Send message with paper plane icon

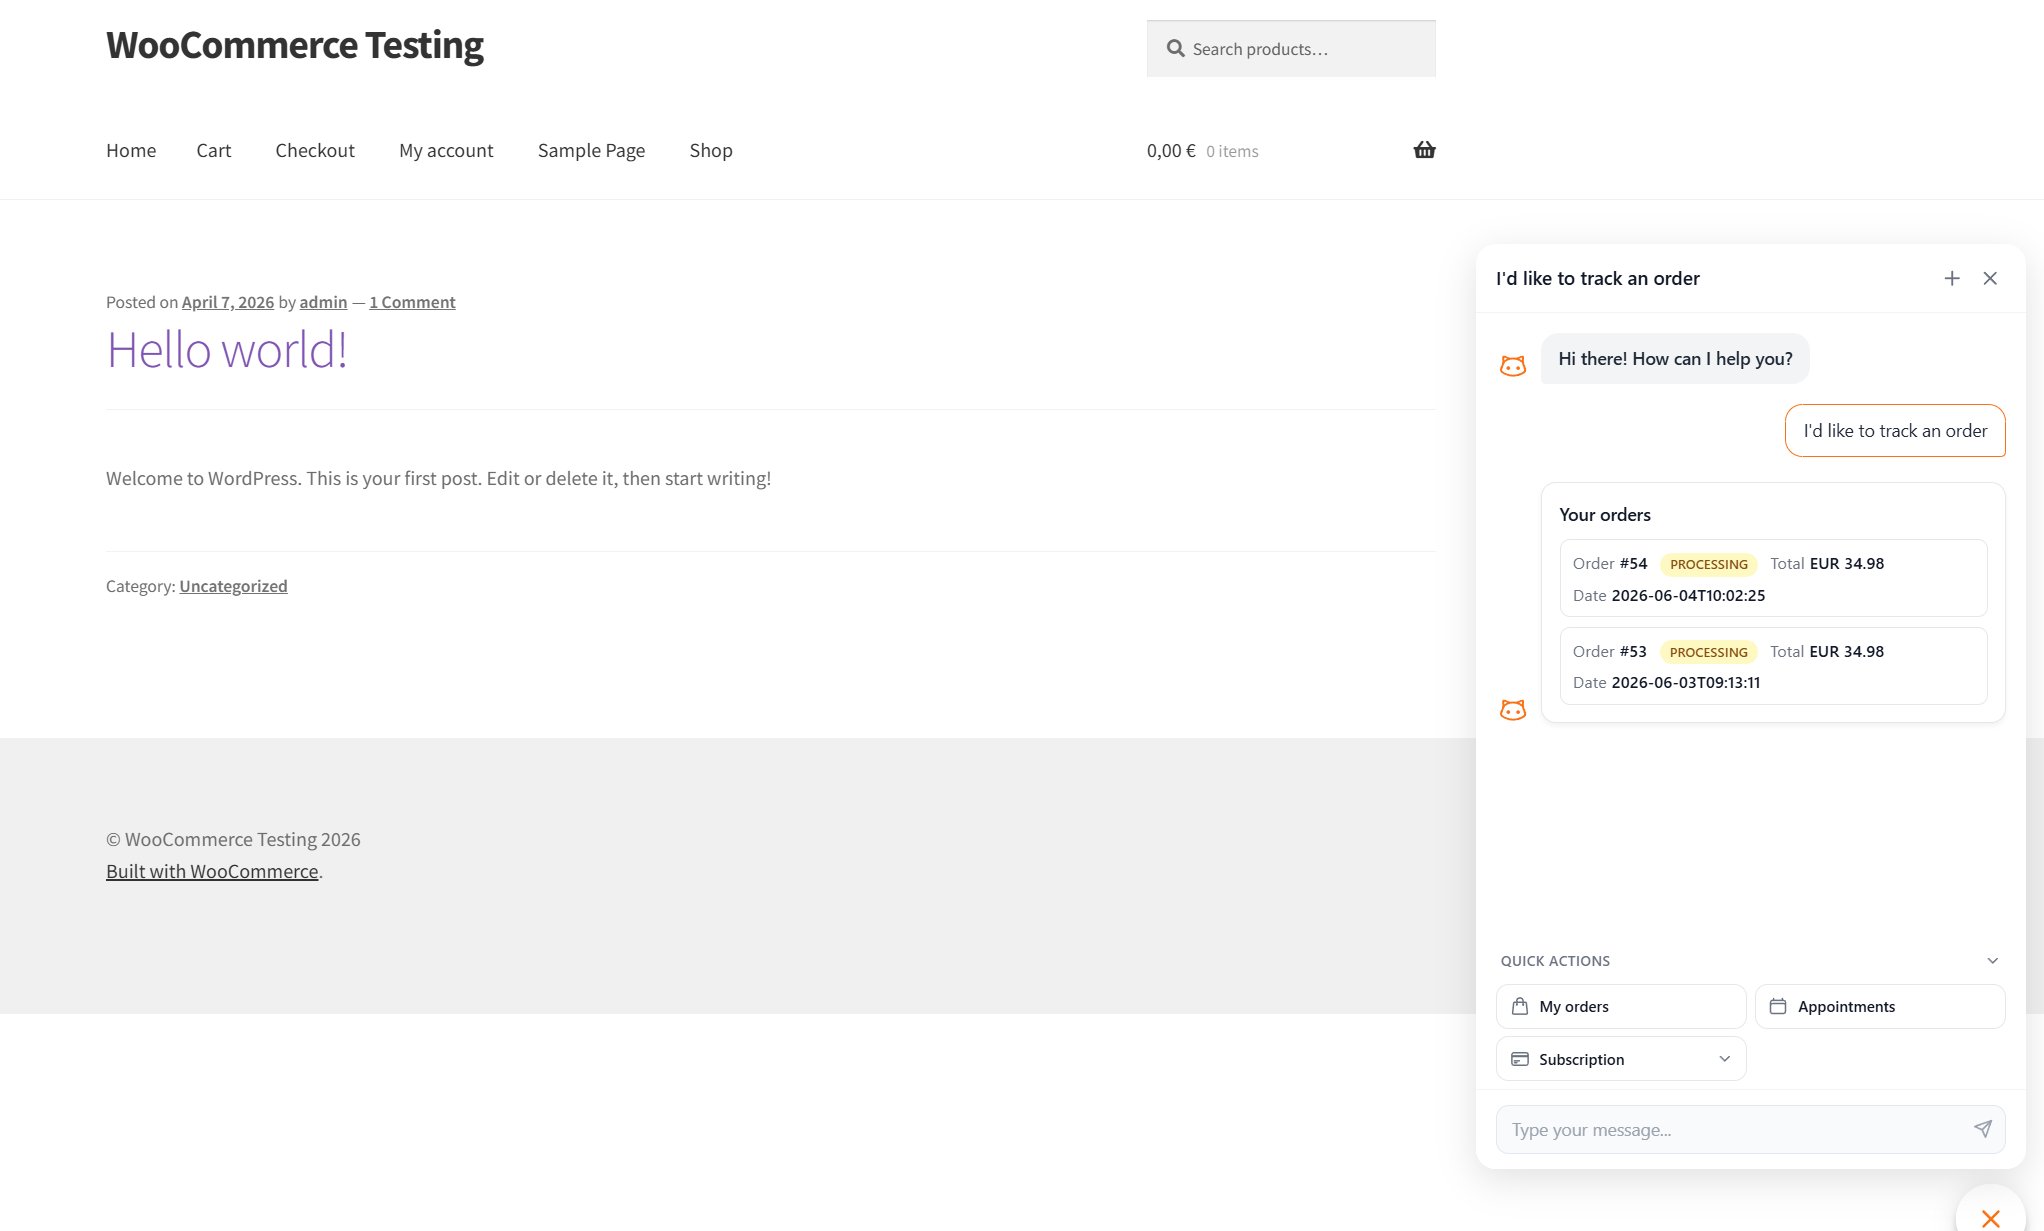click(1982, 1129)
